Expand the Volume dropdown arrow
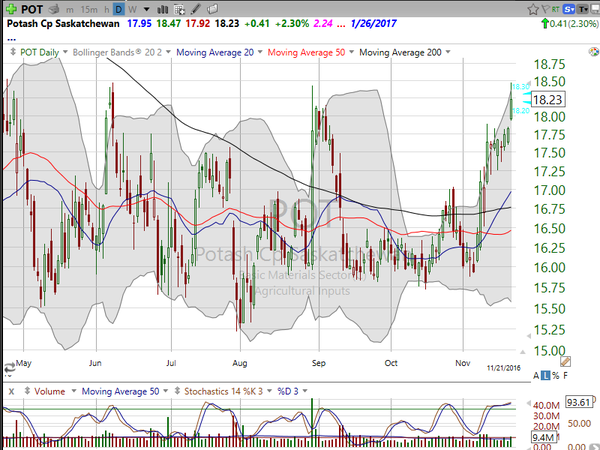The width and height of the screenshot is (600, 450). [x=74, y=391]
